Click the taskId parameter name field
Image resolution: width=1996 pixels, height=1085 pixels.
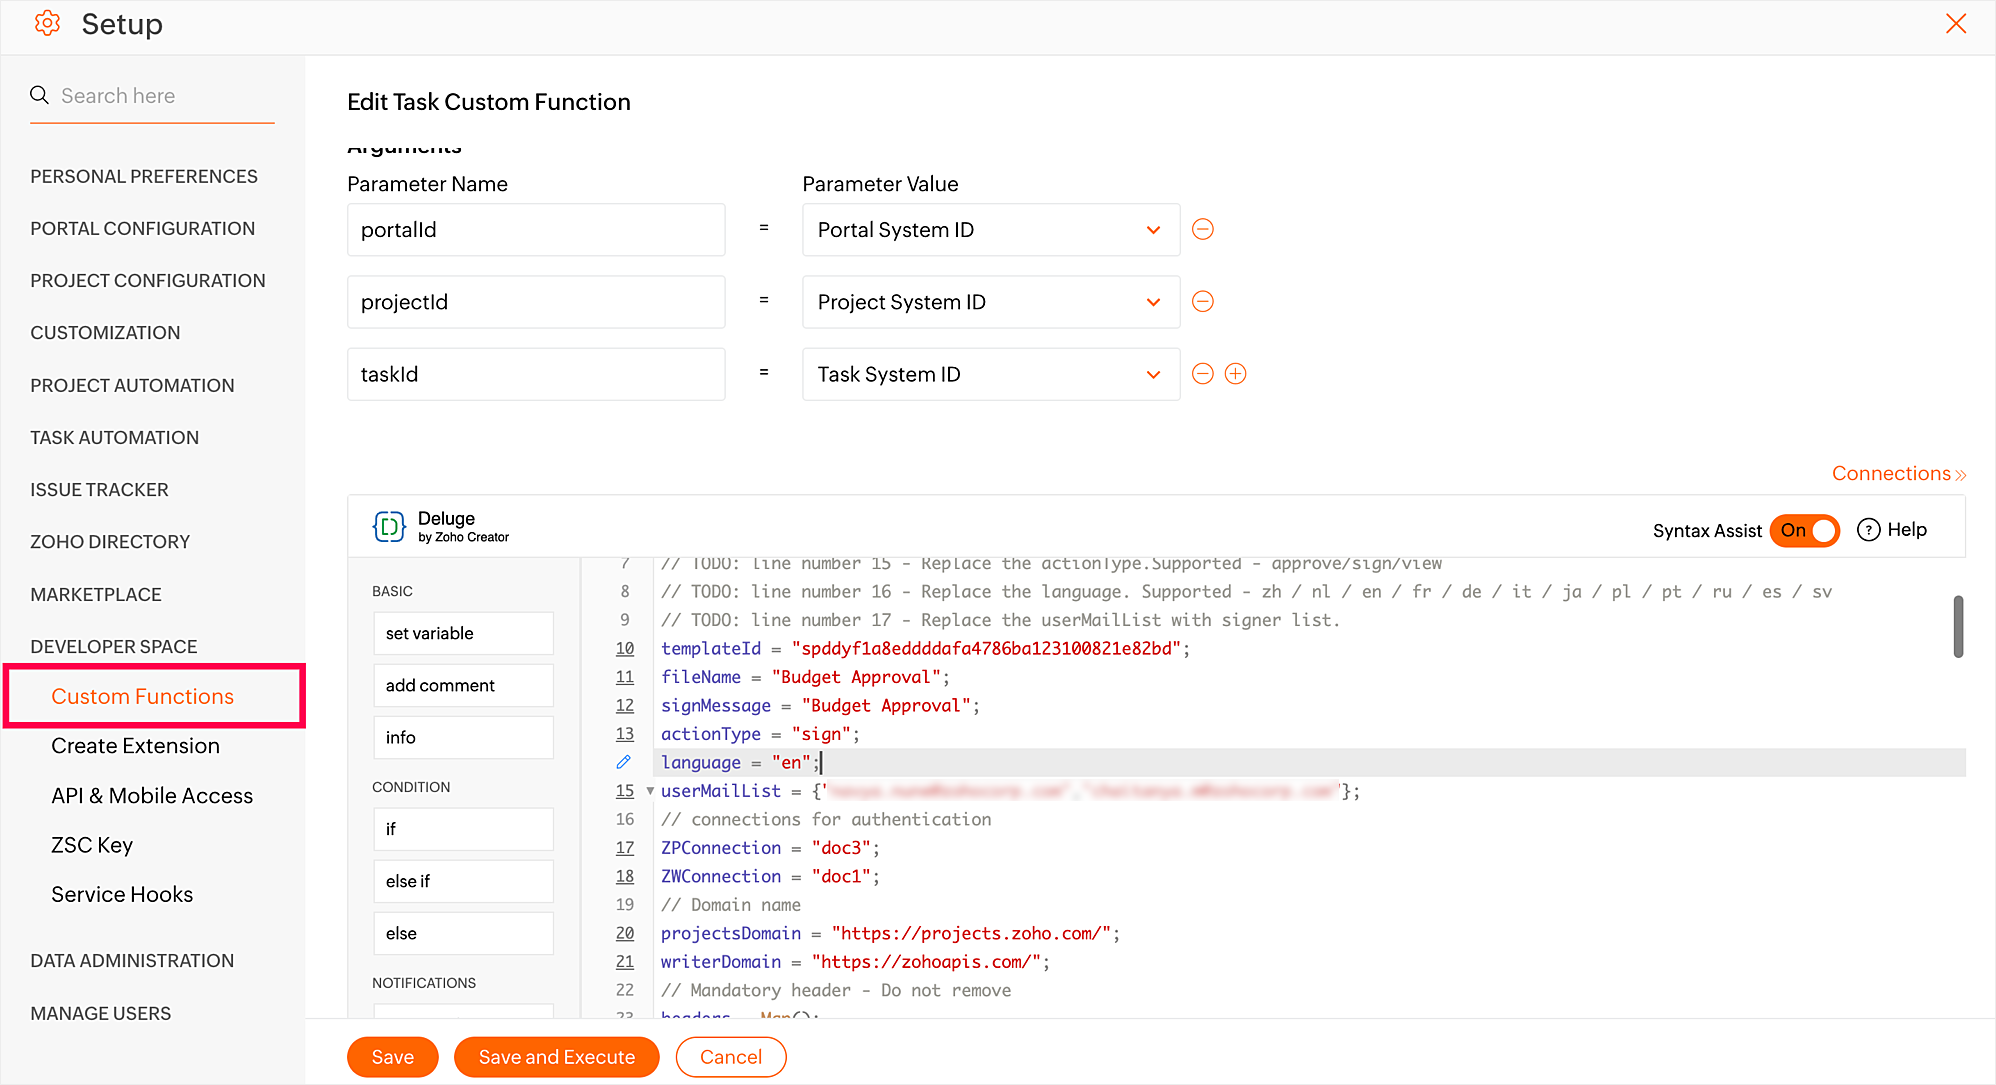(536, 374)
